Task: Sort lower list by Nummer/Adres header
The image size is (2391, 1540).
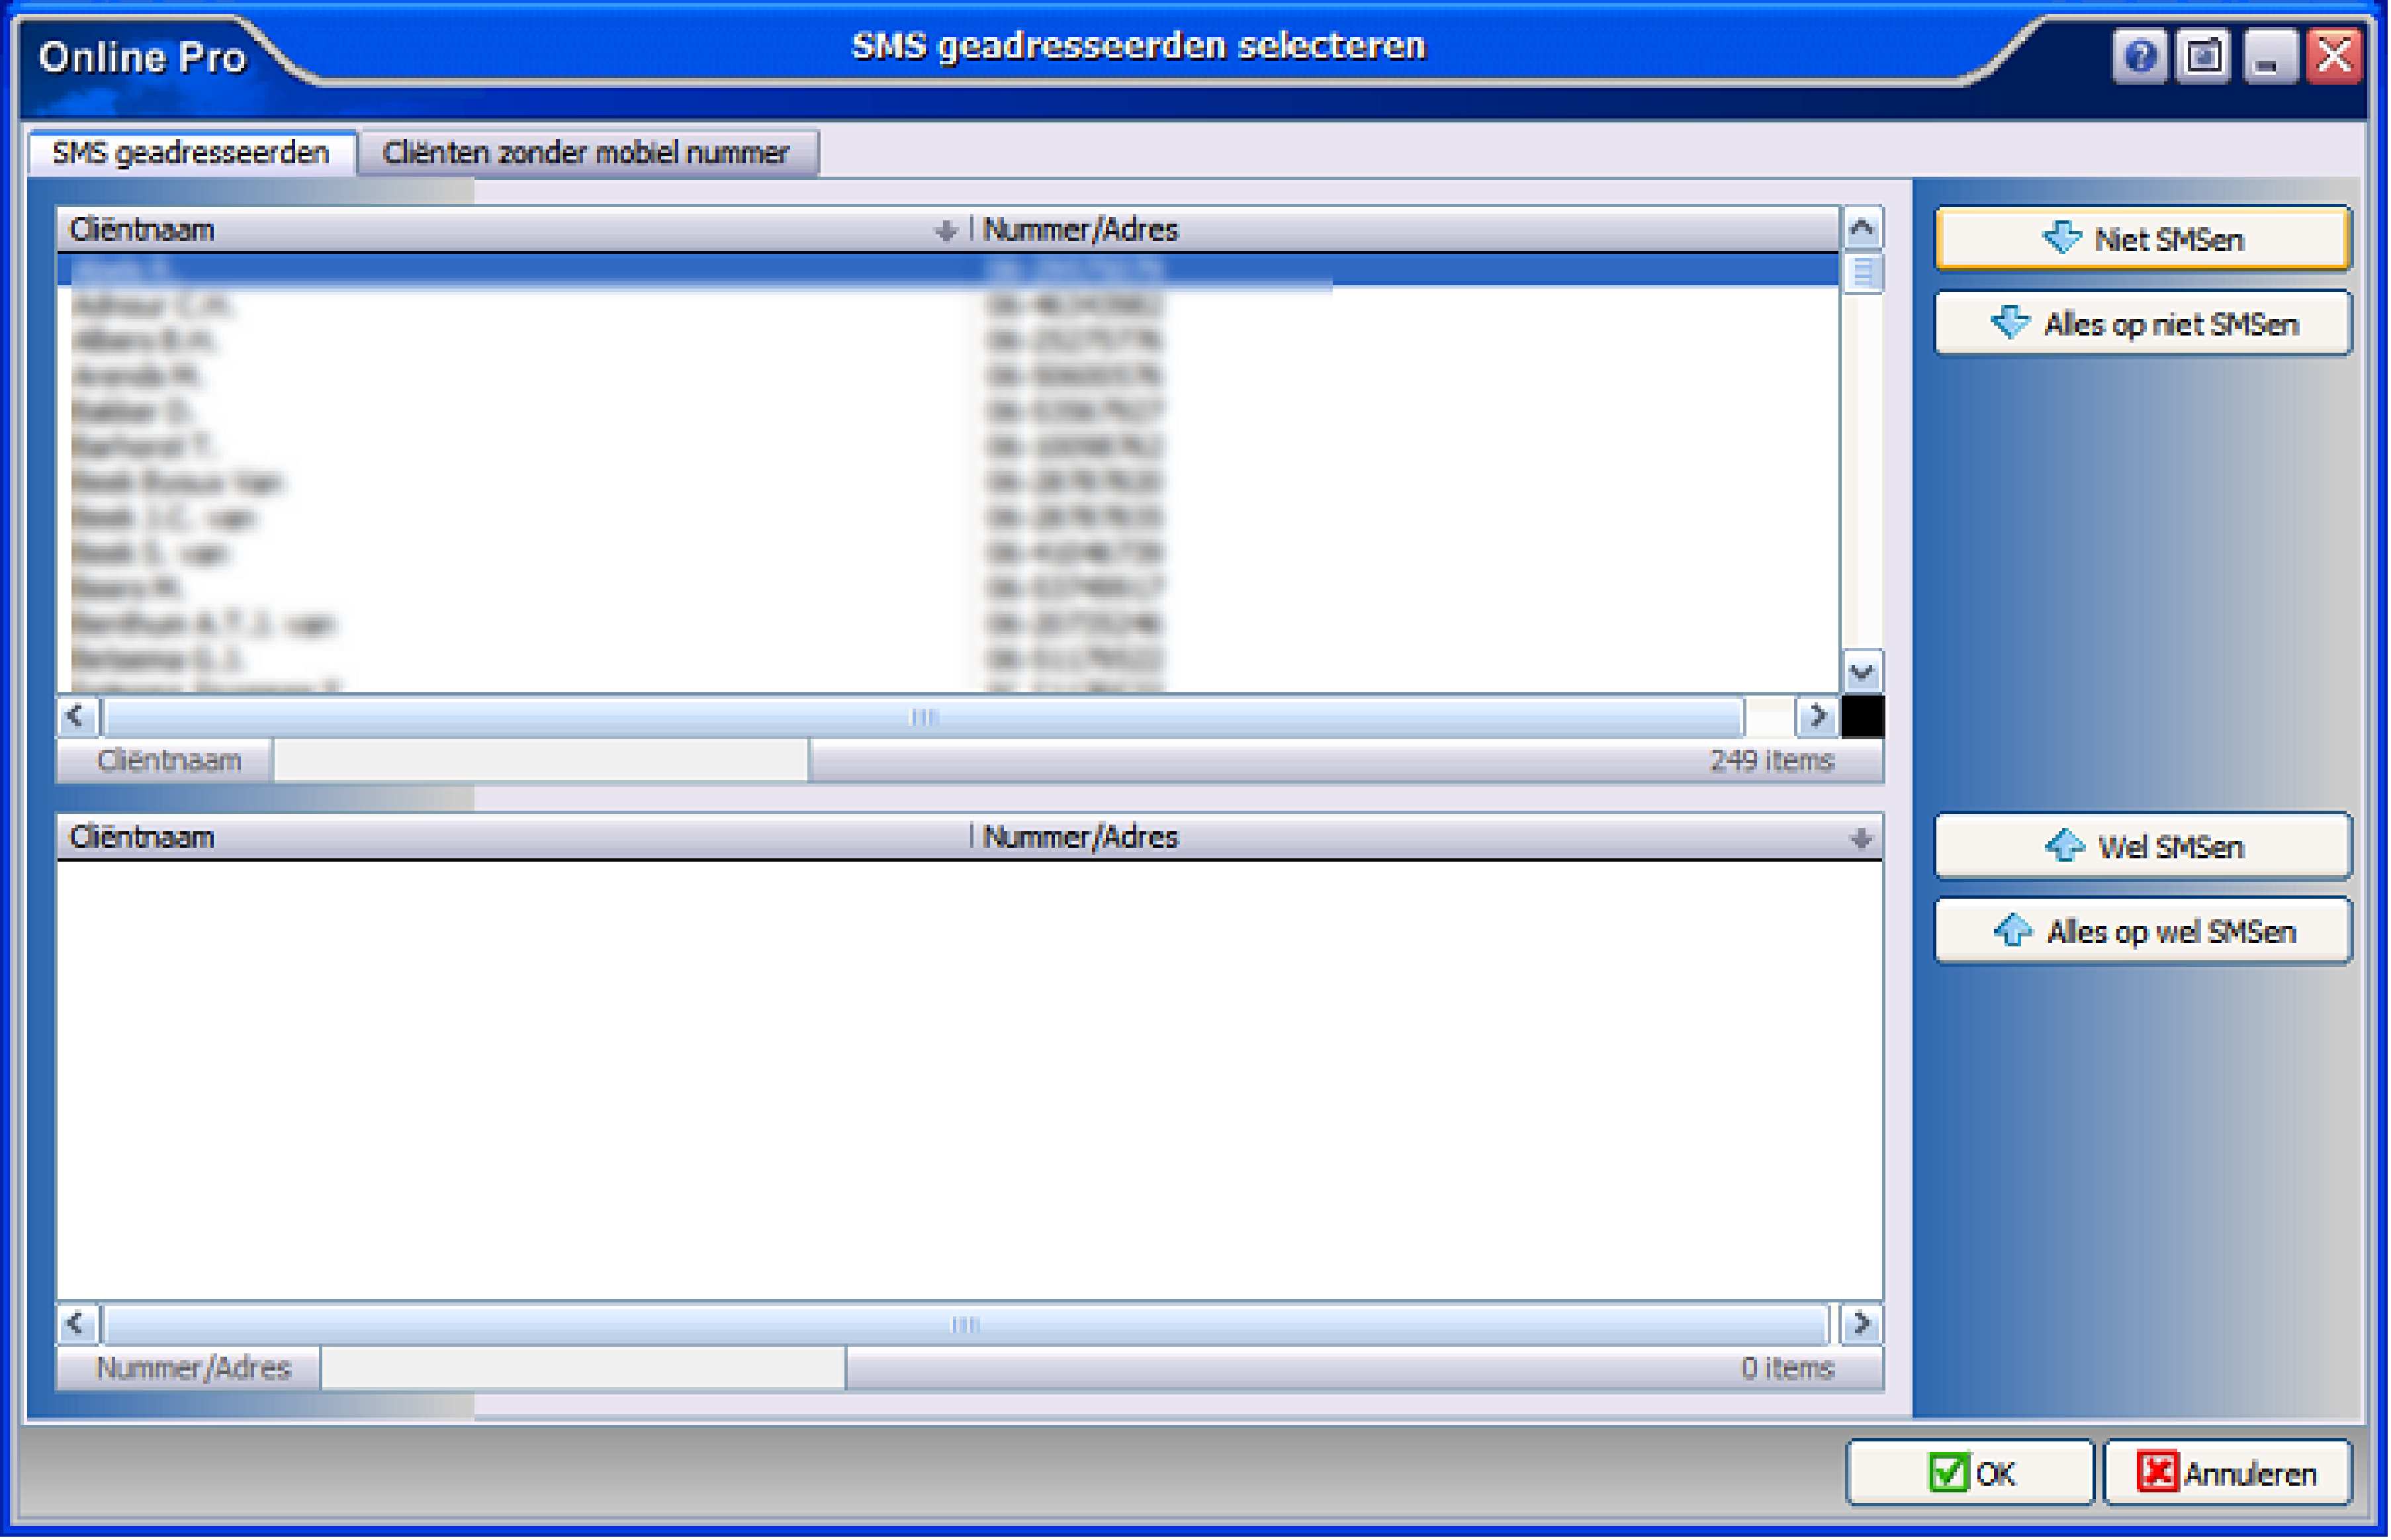Action: point(1427,837)
